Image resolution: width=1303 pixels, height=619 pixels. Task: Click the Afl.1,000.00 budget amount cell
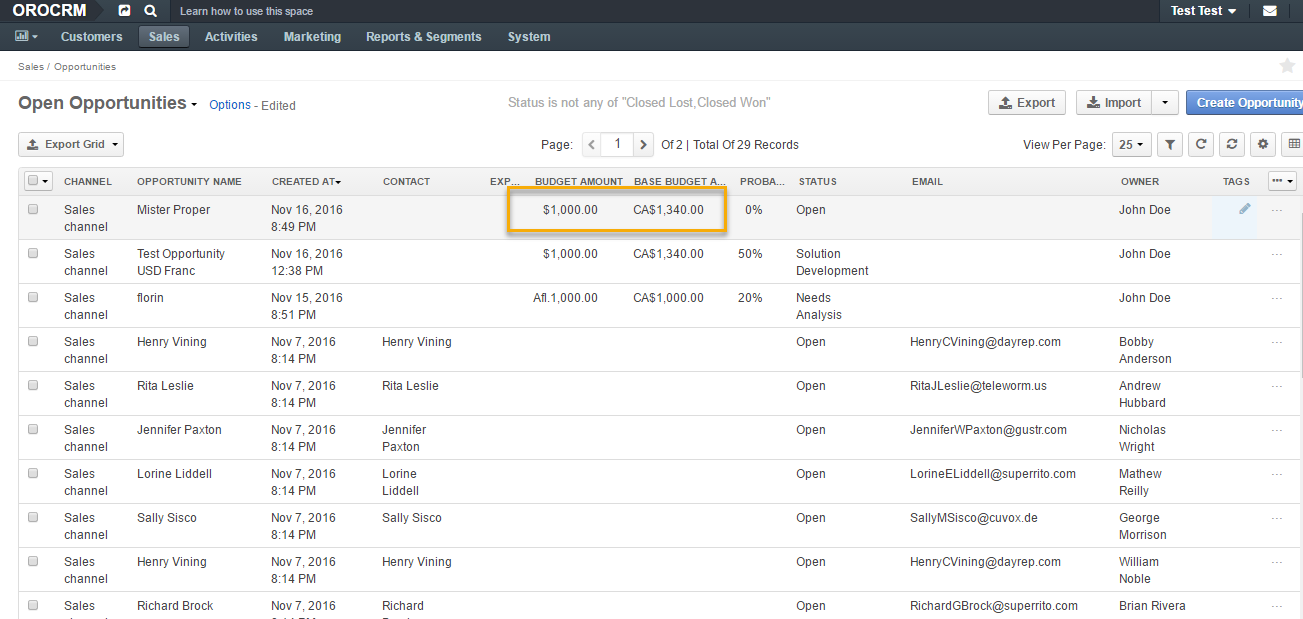(566, 298)
